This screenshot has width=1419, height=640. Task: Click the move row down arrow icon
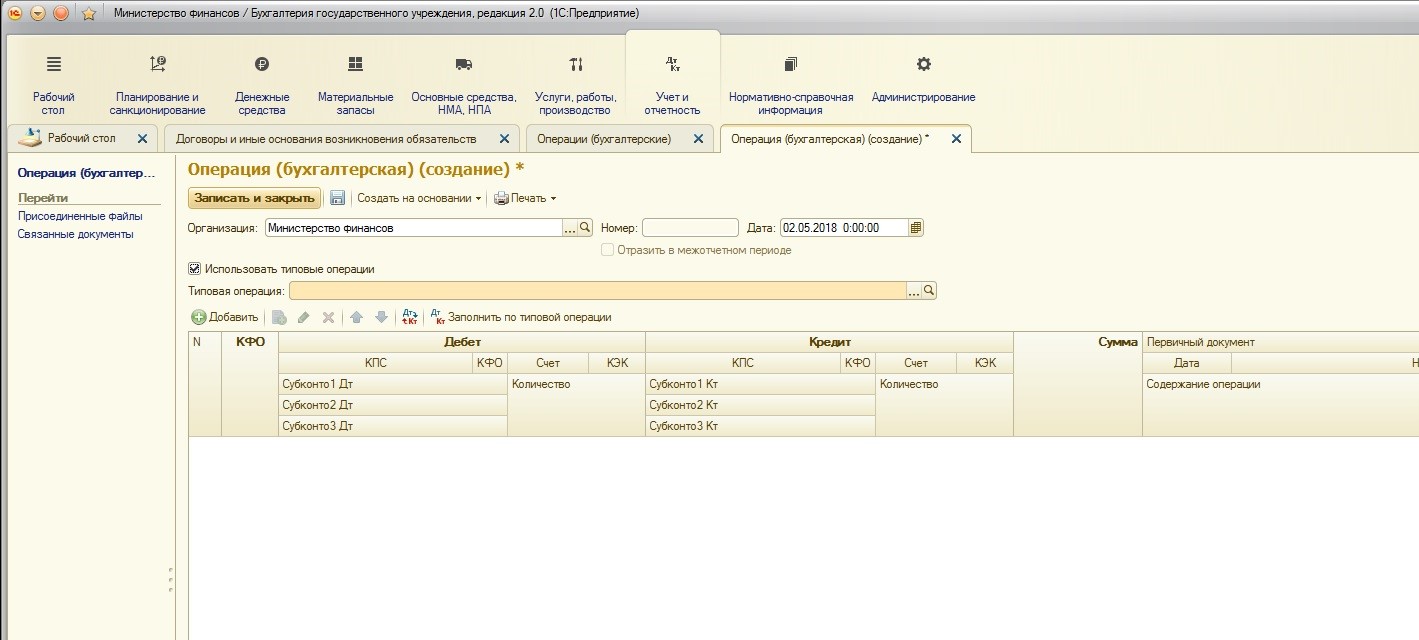click(381, 317)
